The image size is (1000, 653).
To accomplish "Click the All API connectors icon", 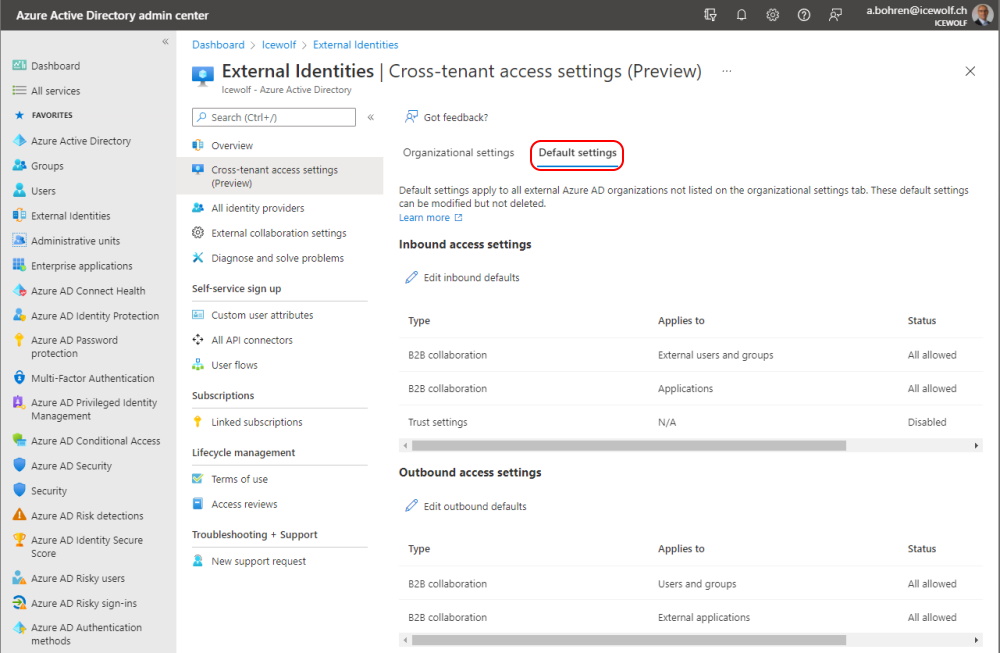I will (x=198, y=339).
